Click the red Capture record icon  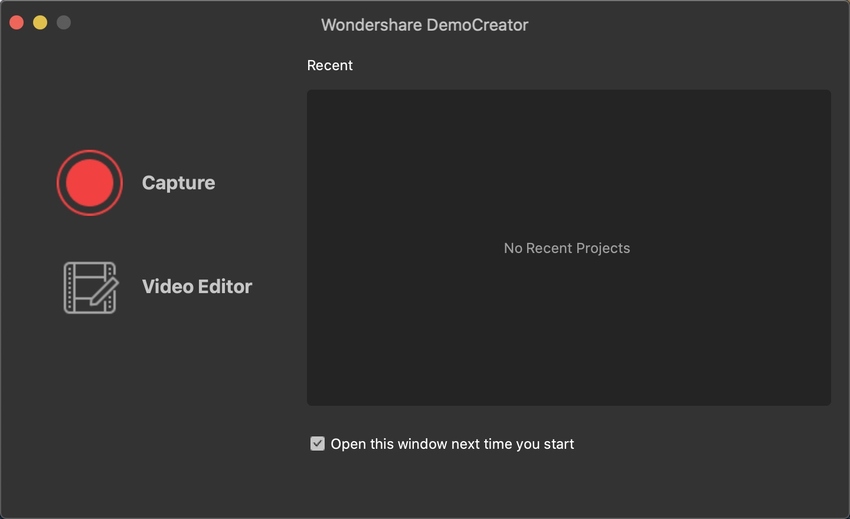point(89,183)
